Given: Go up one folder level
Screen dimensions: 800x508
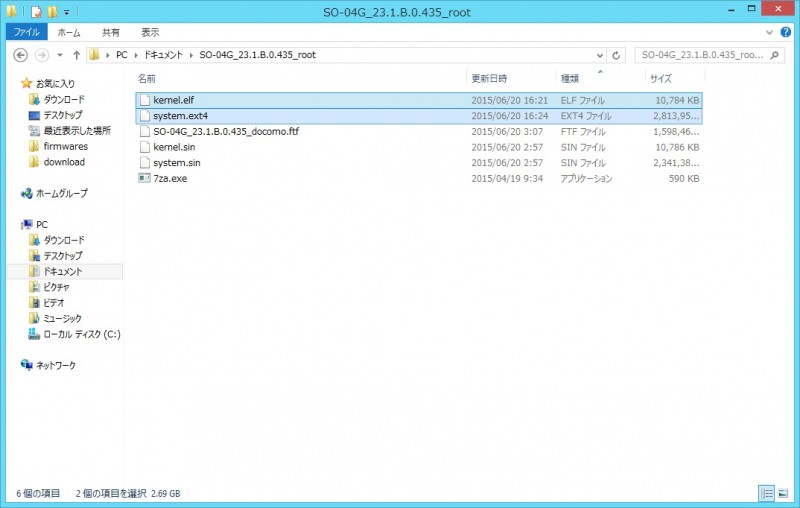Looking at the screenshot, I should pos(77,55).
